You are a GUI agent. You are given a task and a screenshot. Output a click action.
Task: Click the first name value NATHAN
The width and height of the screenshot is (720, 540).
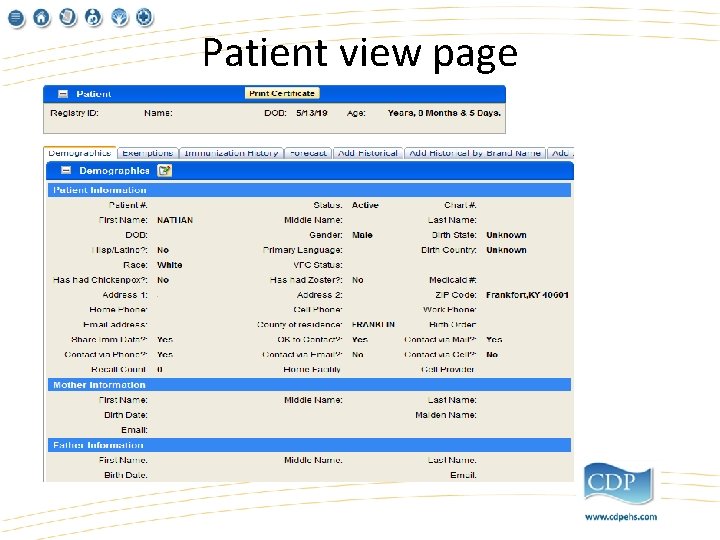(175, 220)
